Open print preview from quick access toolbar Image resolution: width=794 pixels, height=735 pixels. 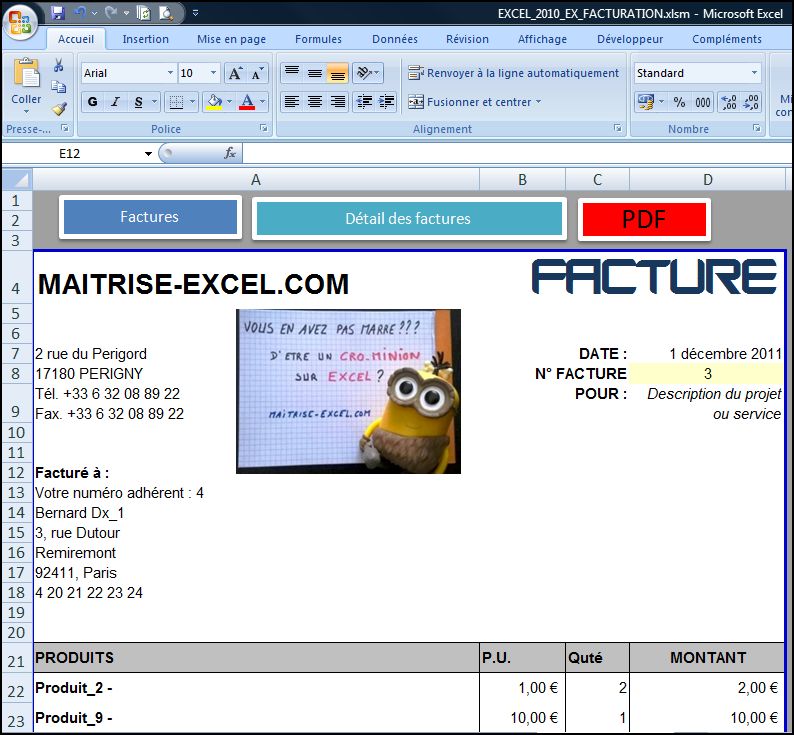click(166, 14)
